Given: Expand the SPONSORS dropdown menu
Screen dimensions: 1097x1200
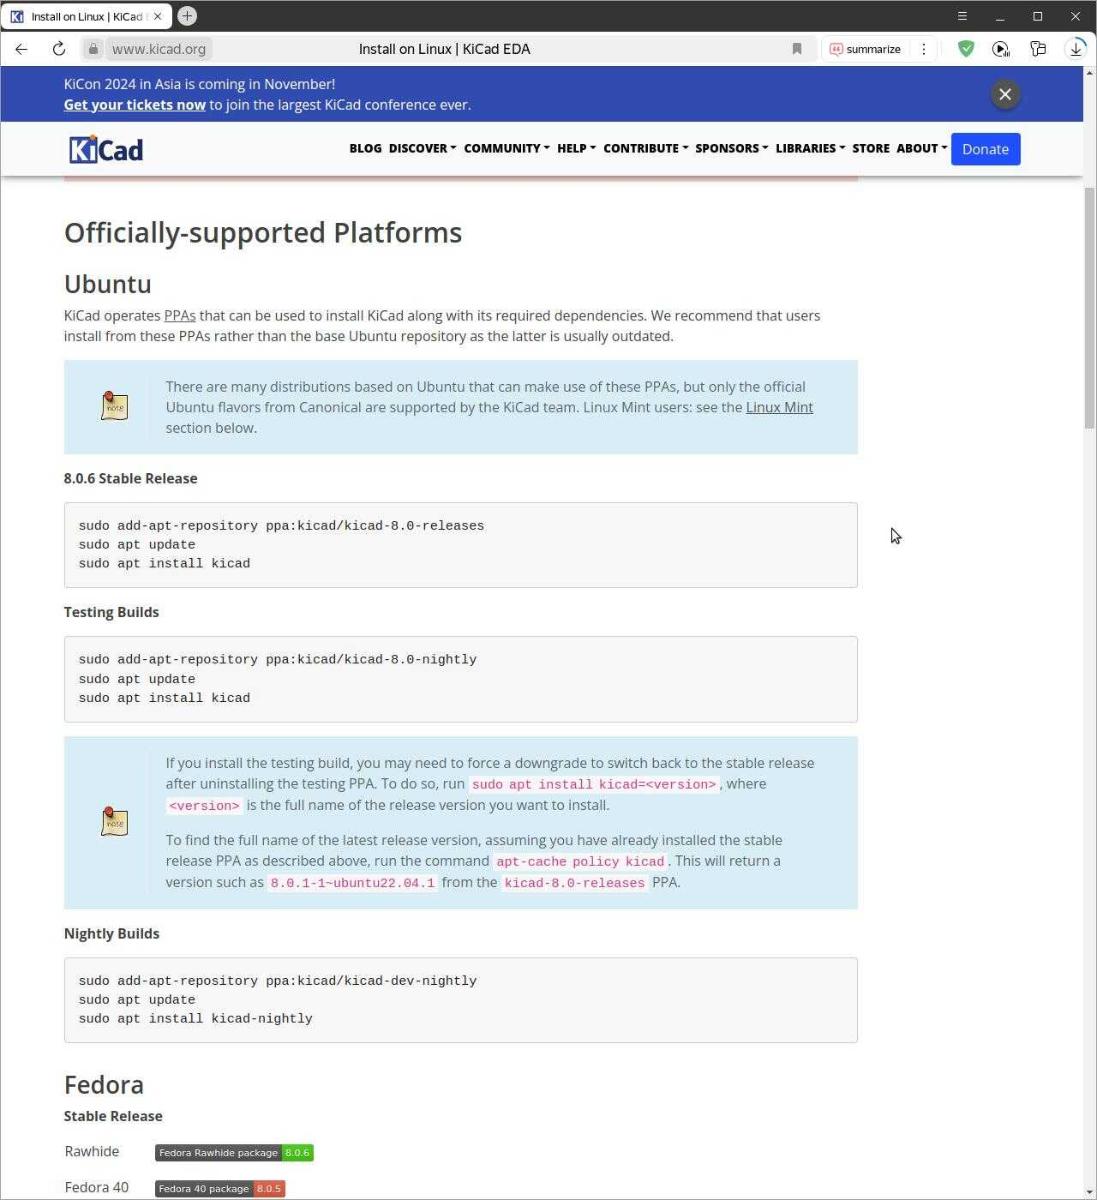Looking at the screenshot, I should click(x=731, y=148).
